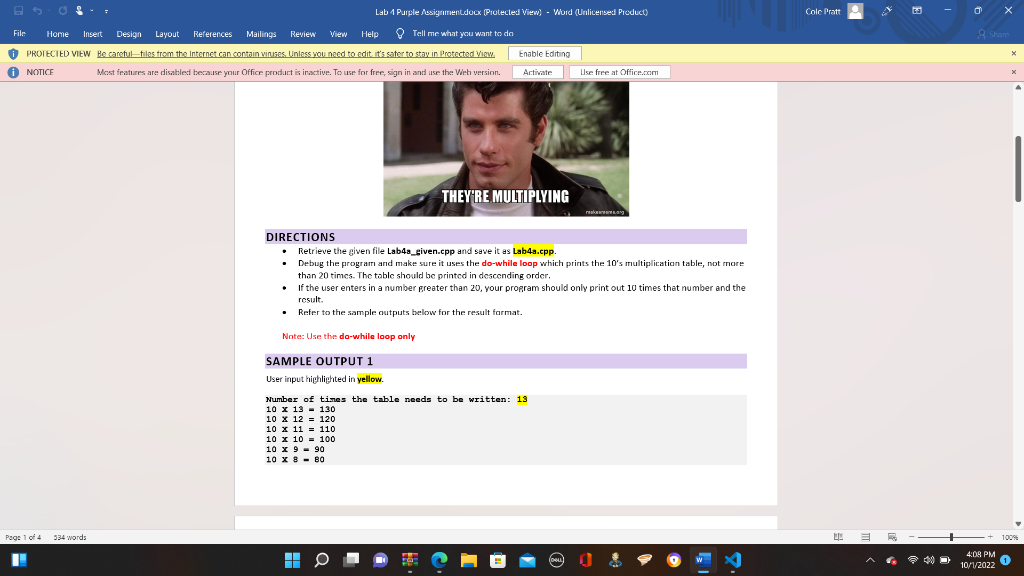Open the Layout ribbon tab
1024x576 pixels.
point(167,33)
